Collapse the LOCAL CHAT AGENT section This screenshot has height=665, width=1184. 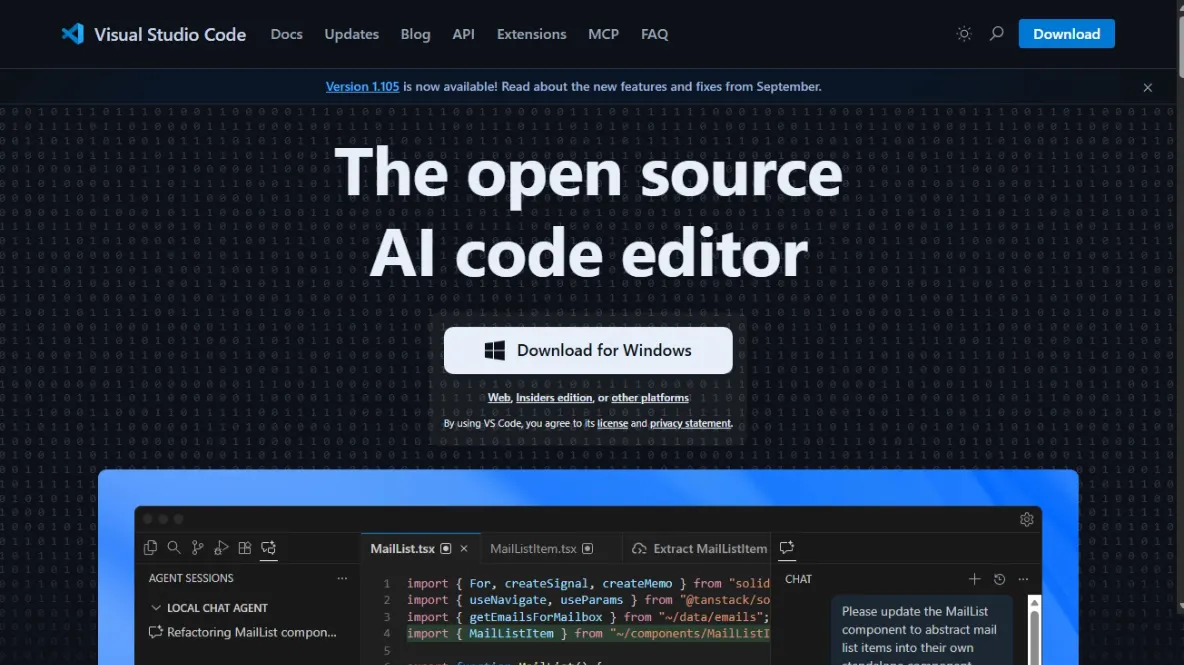(x=156, y=607)
